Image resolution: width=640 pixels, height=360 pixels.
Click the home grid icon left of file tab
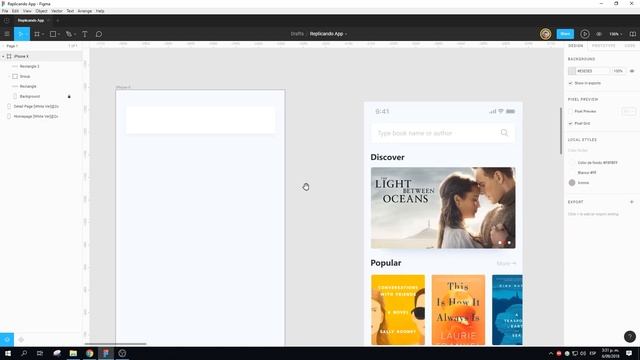pos(7,20)
